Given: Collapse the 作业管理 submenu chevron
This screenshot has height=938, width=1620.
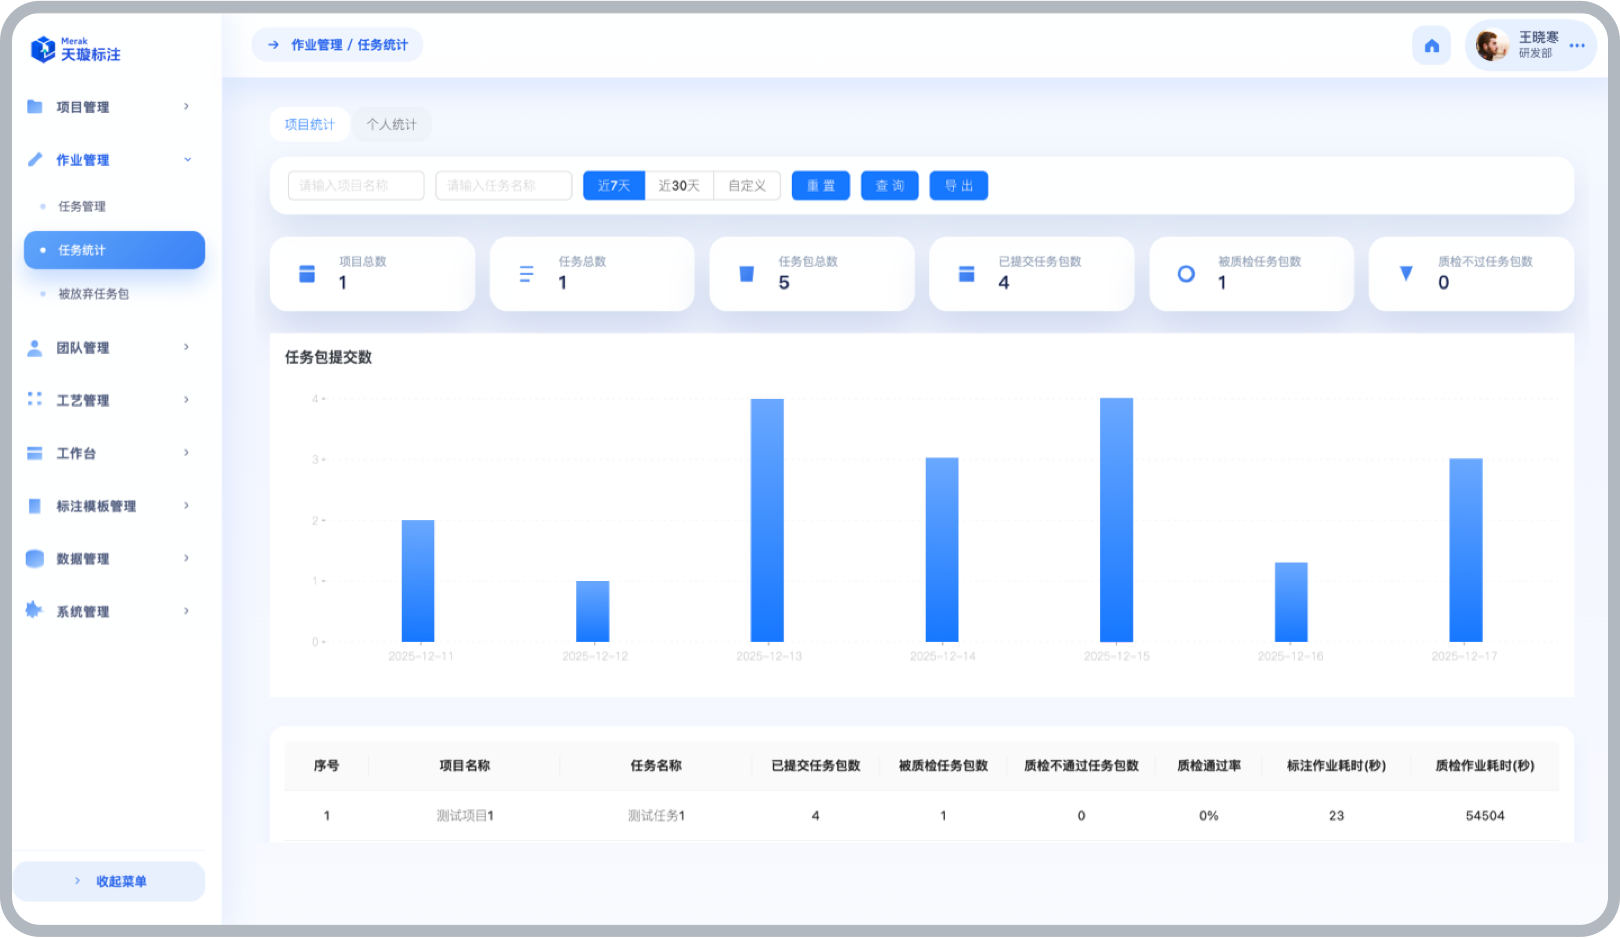Looking at the screenshot, I should pos(187,160).
